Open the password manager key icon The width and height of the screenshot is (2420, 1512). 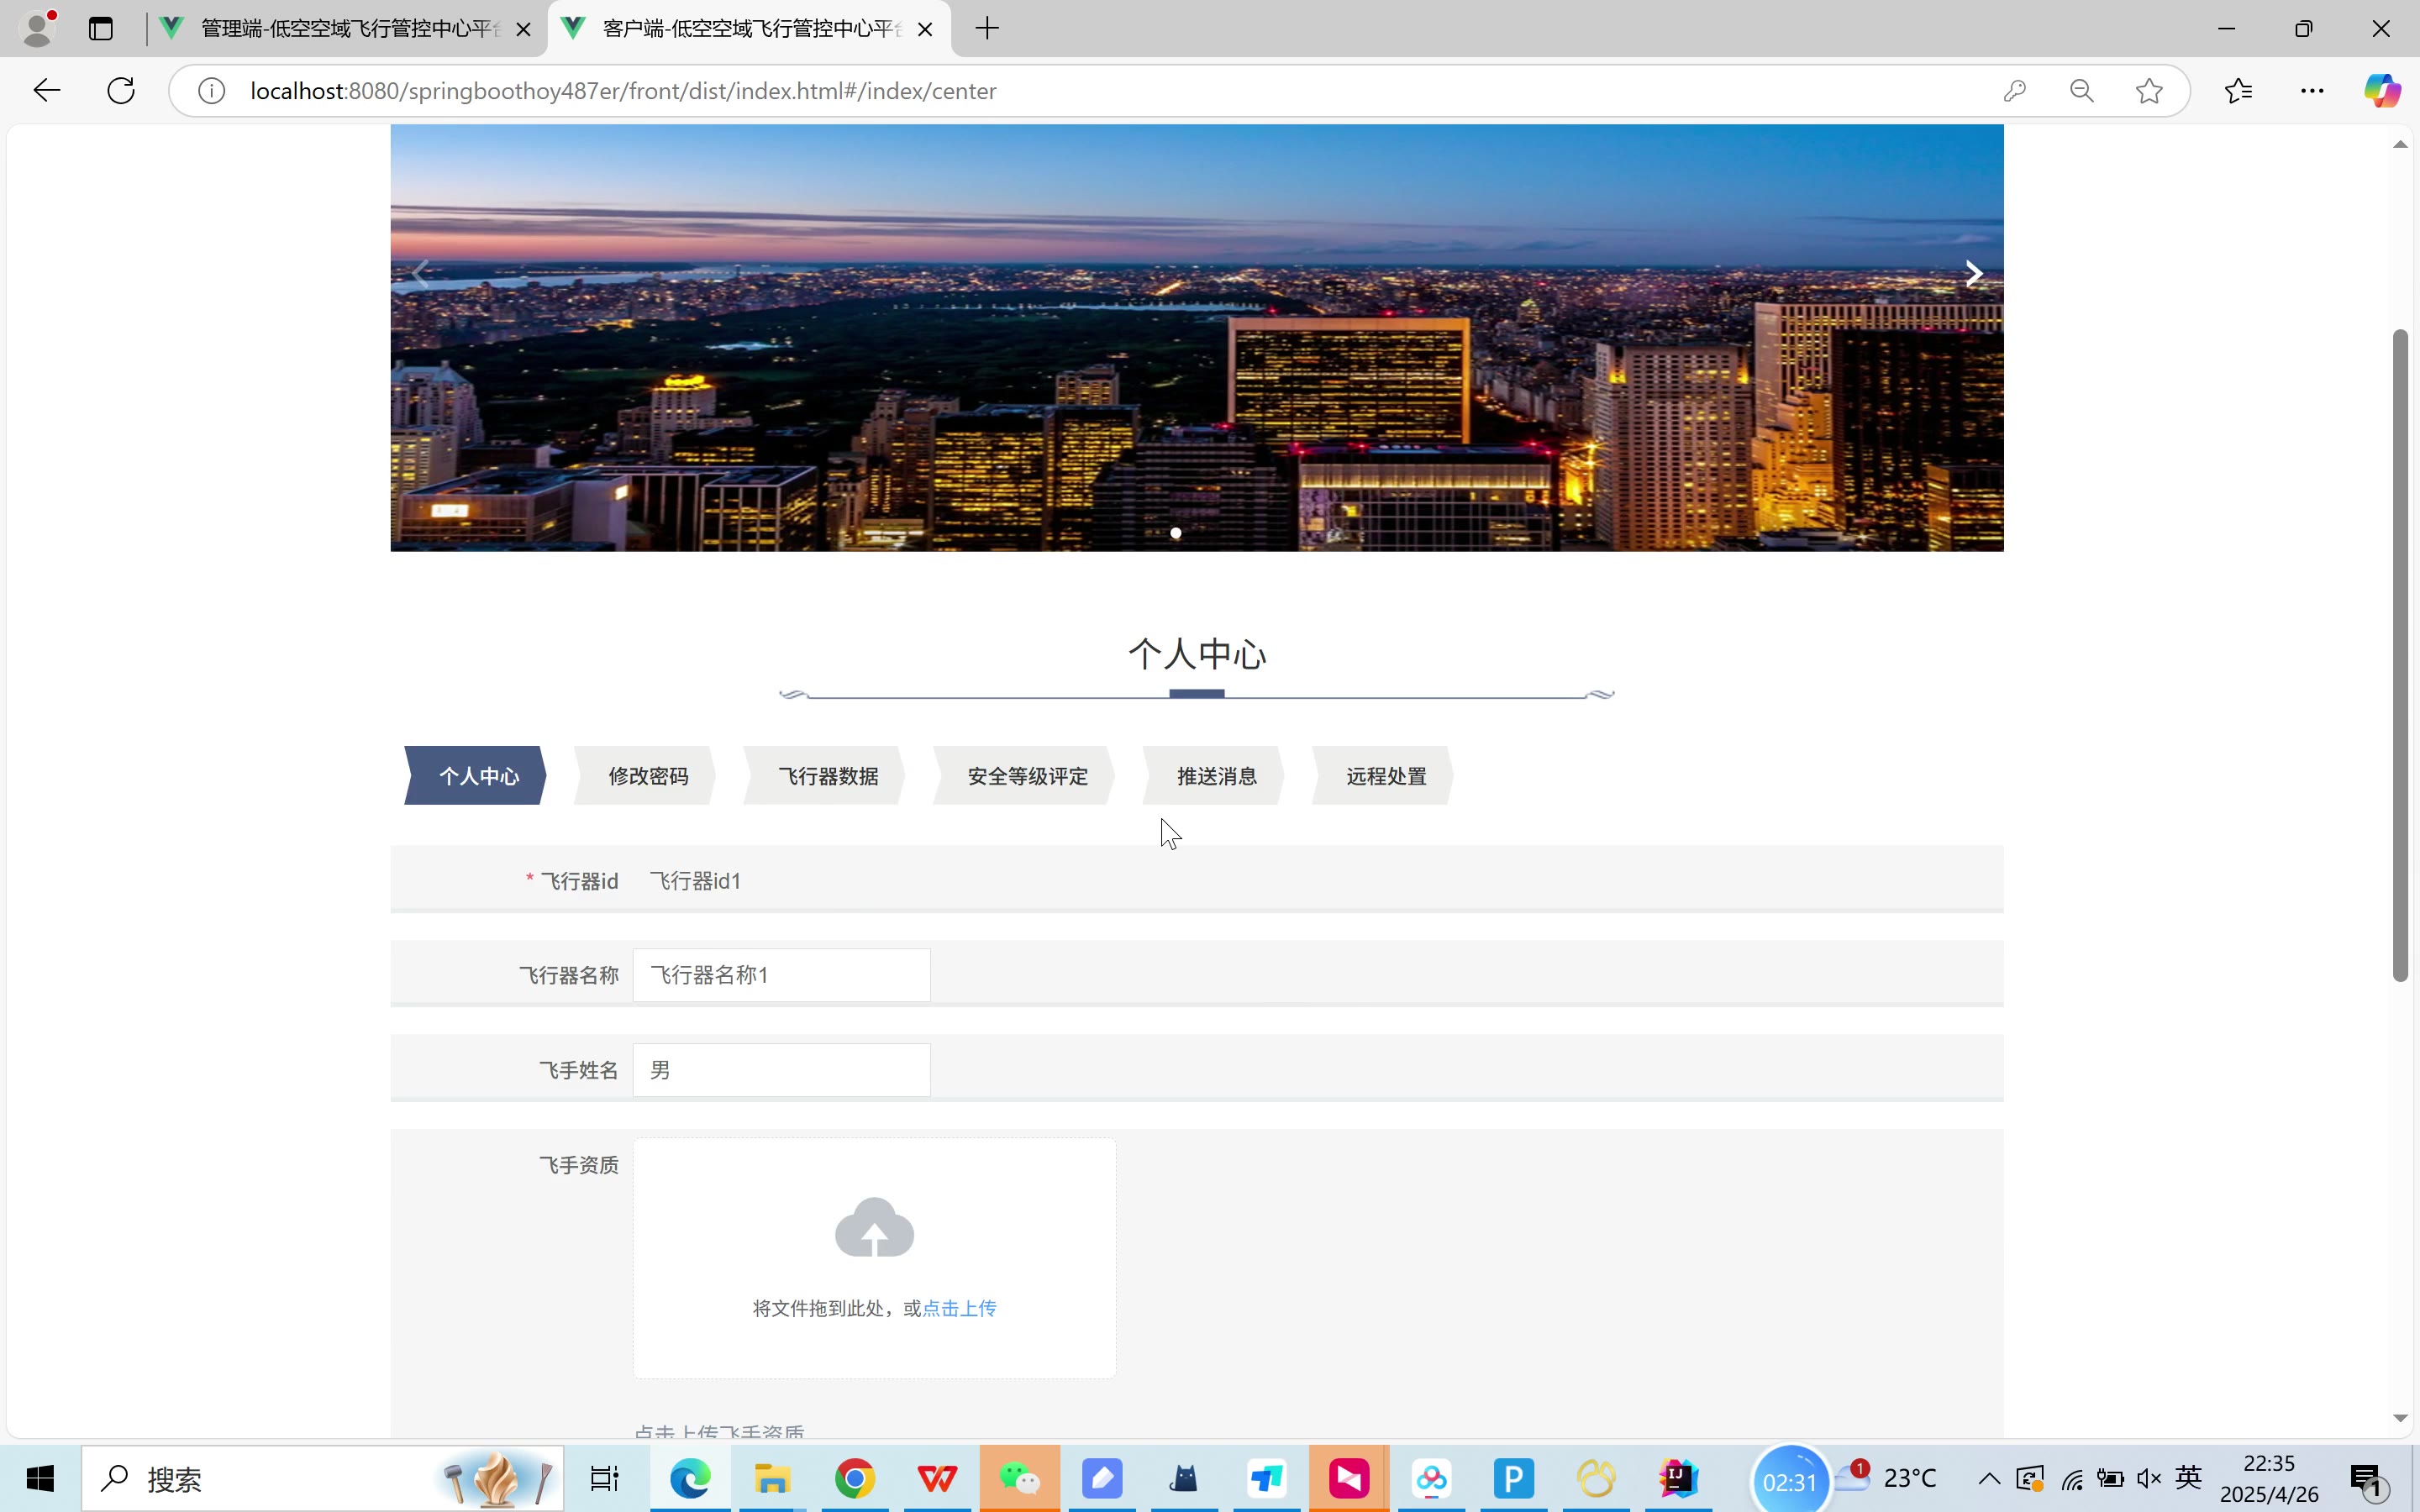pyautogui.click(x=2014, y=91)
